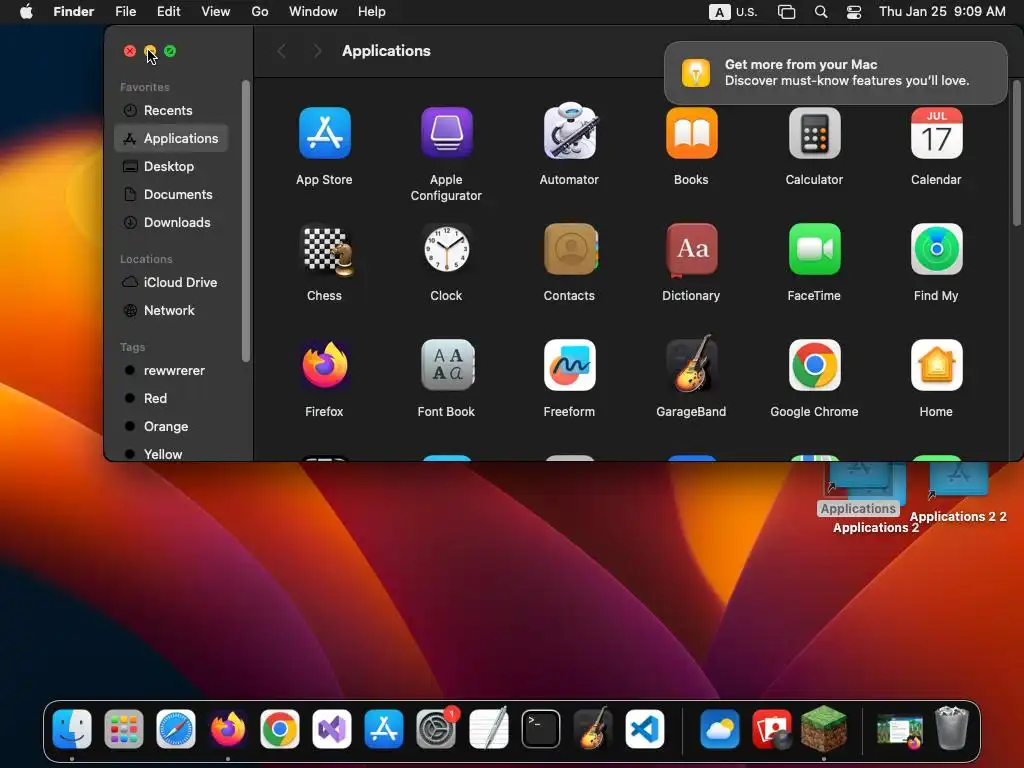Select the FaceTime app icon
This screenshot has width=1024, height=768.
[814, 249]
